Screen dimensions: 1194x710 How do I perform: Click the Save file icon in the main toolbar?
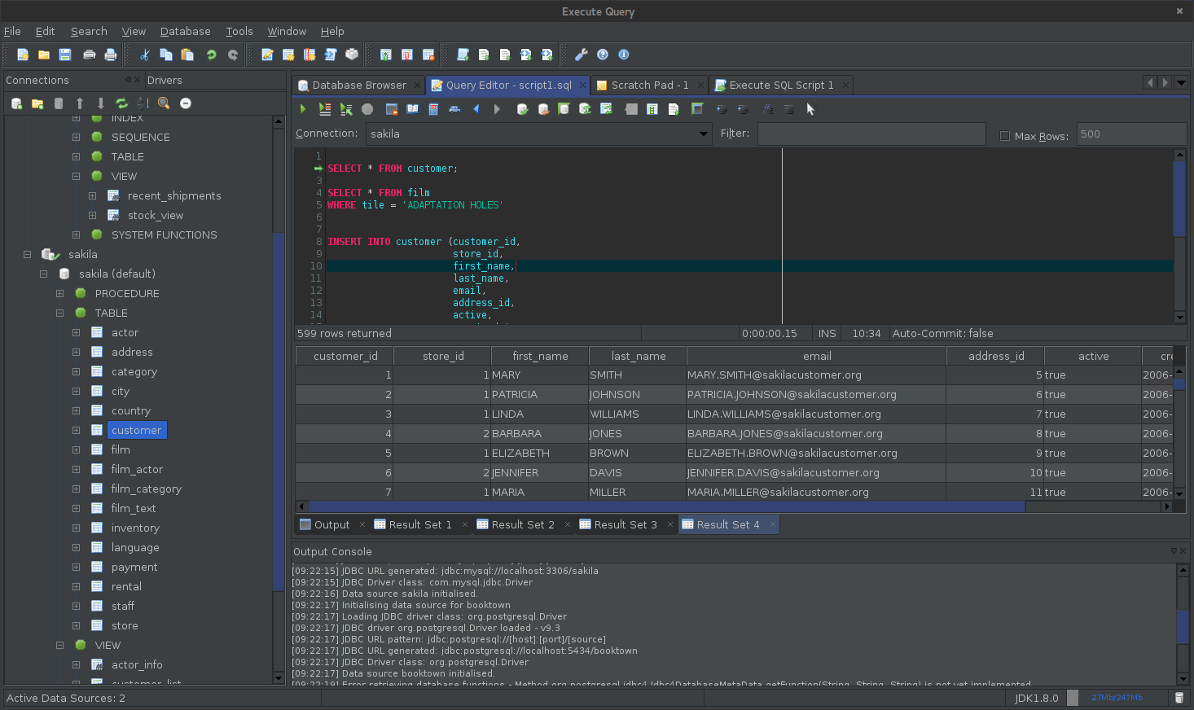[65, 55]
